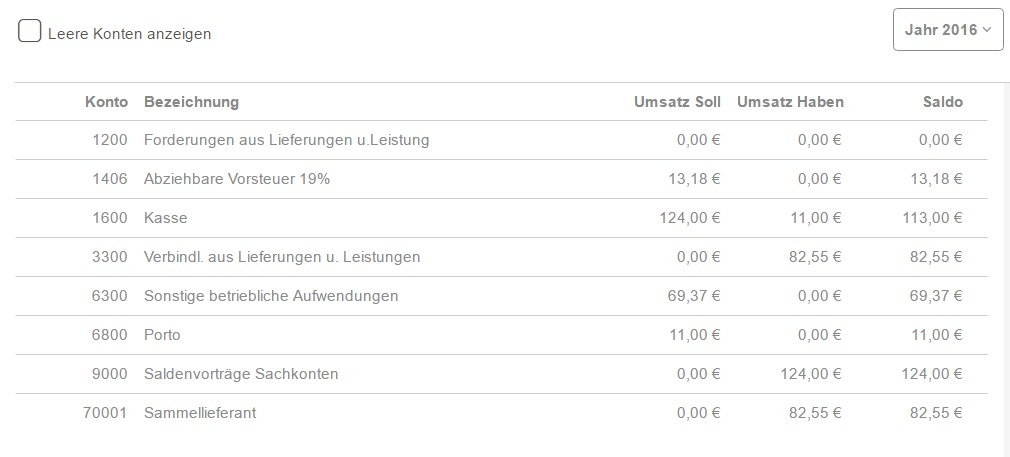
Task: Click account number 1600
Action: pos(110,218)
